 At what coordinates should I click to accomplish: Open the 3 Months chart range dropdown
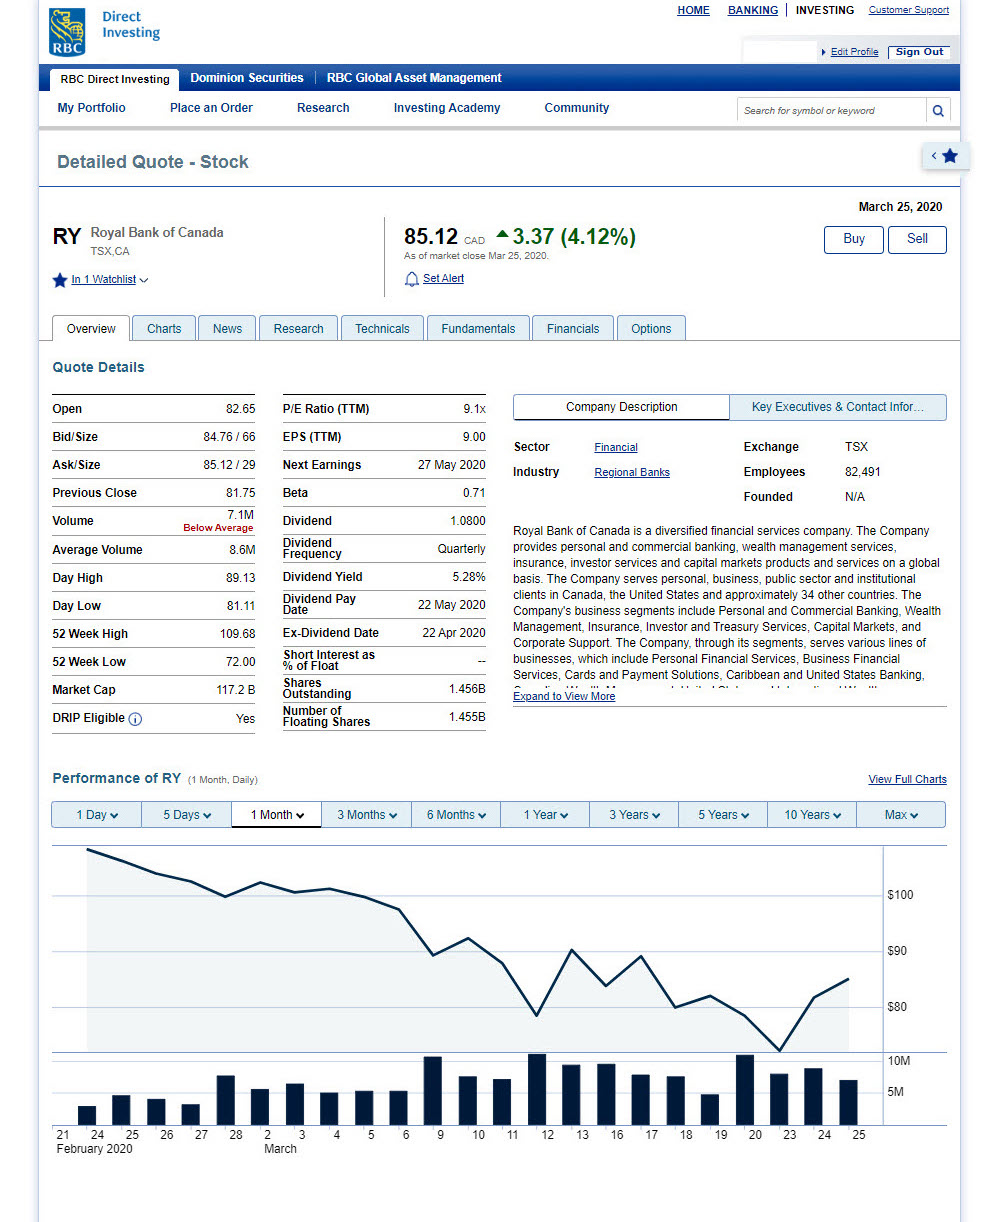(x=367, y=815)
